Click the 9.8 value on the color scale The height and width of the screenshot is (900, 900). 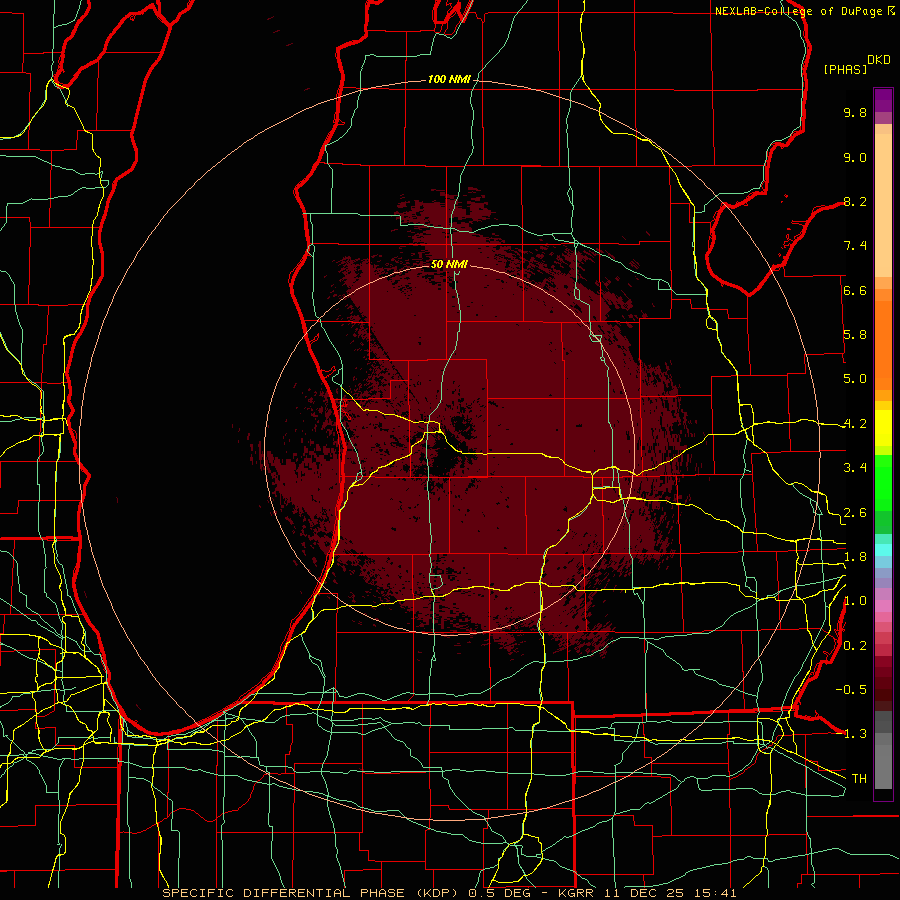click(x=855, y=112)
